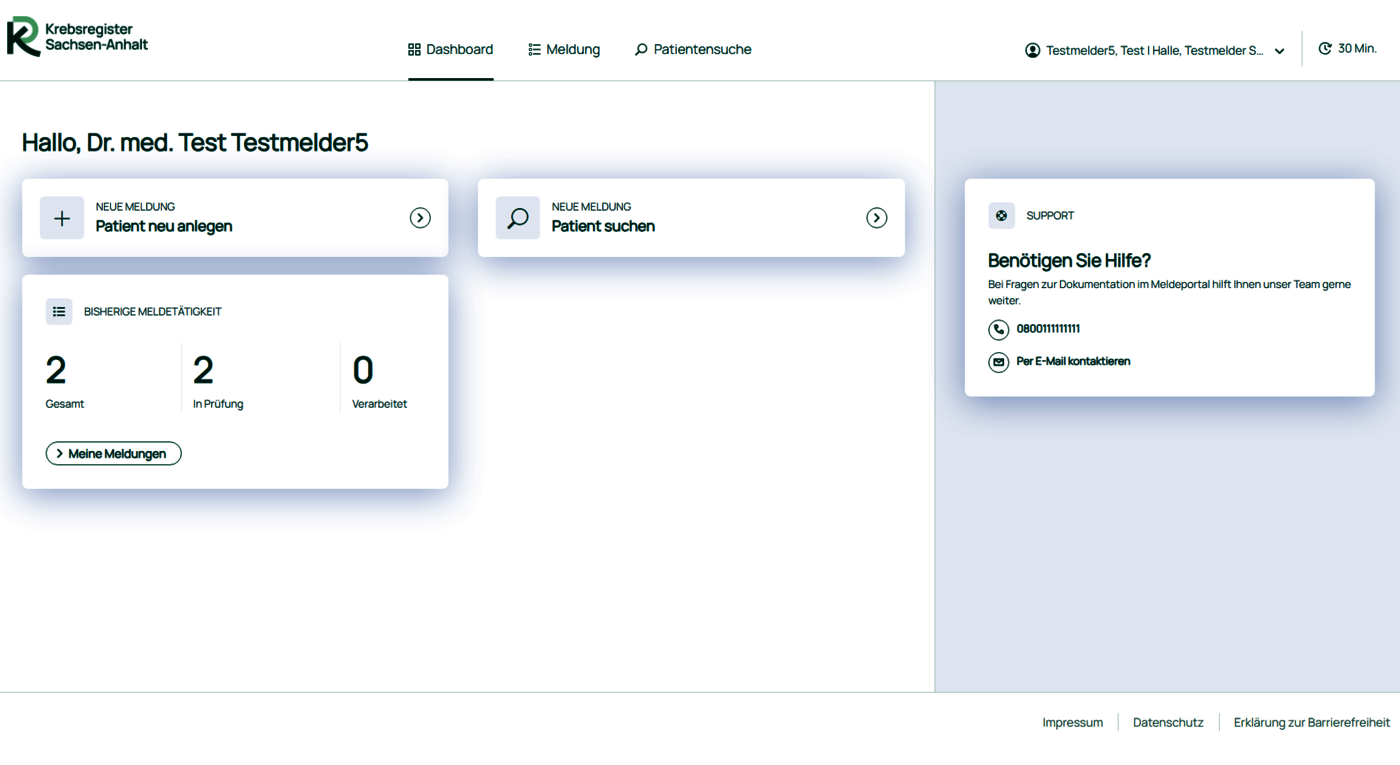This screenshot has height=765, width=1400.
Task: Open the Dashboard tab
Action: click(x=450, y=50)
